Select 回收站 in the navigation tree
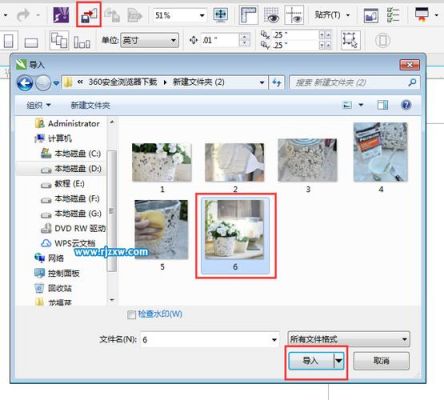Screen dimensions: 444x400 (53, 288)
